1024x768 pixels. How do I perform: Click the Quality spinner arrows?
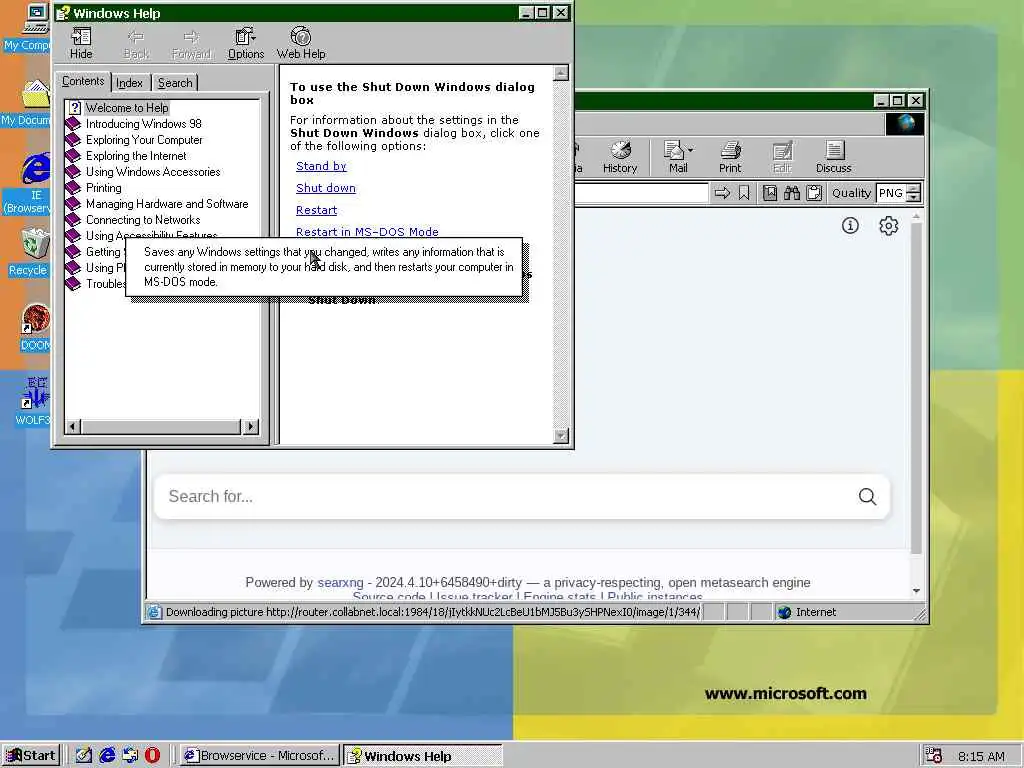click(x=914, y=193)
